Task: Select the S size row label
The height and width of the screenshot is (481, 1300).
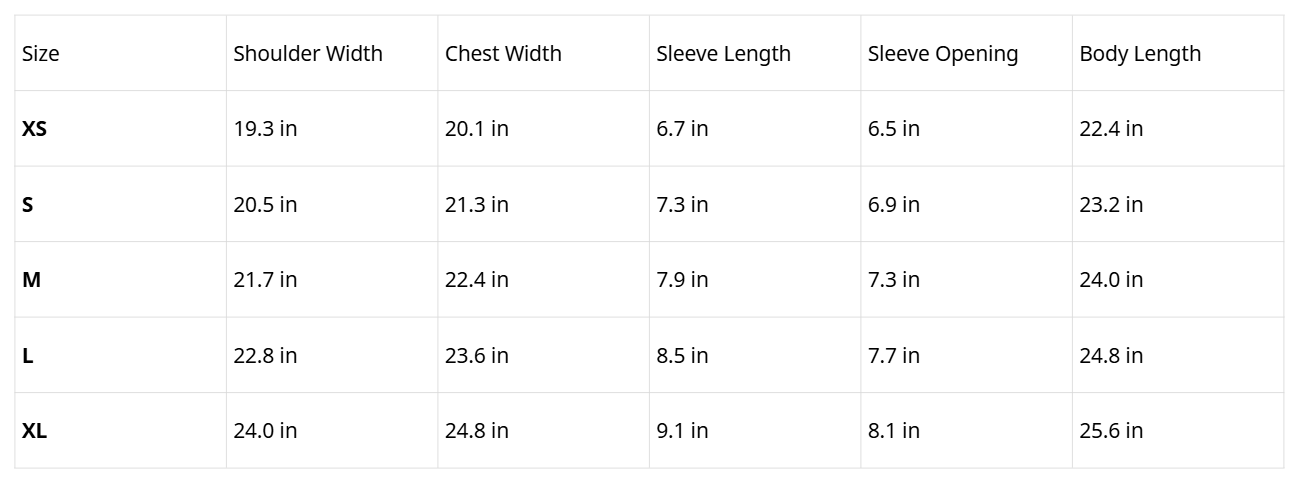Action: coord(28,205)
